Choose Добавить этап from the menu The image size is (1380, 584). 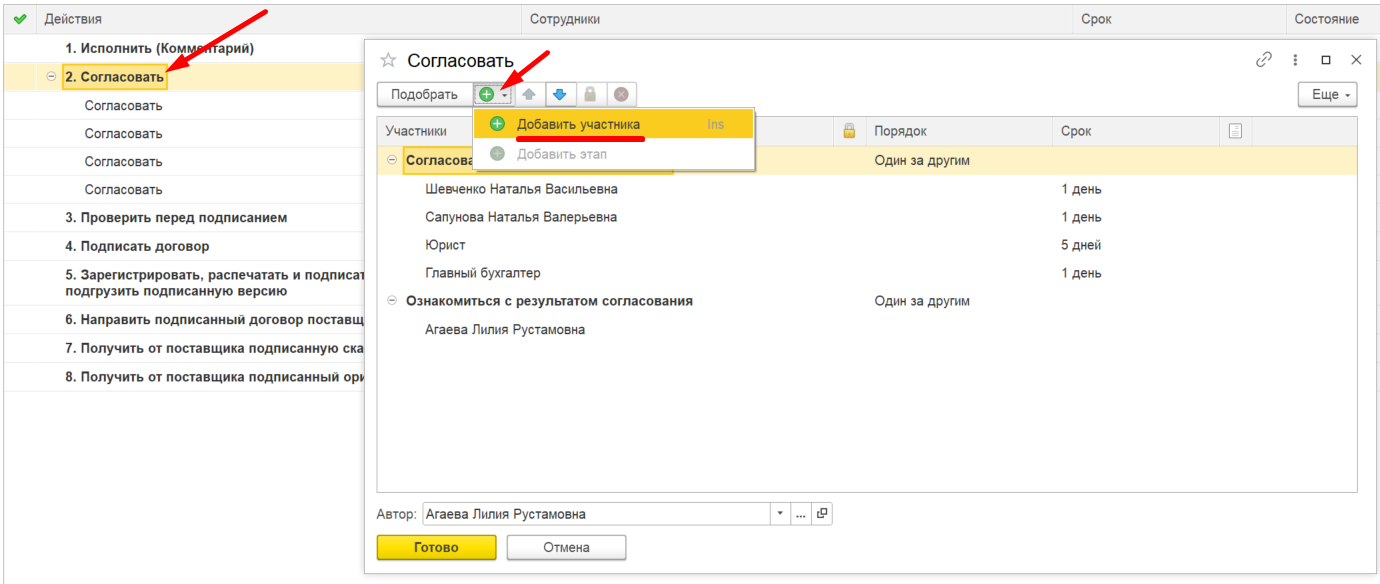point(613,154)
